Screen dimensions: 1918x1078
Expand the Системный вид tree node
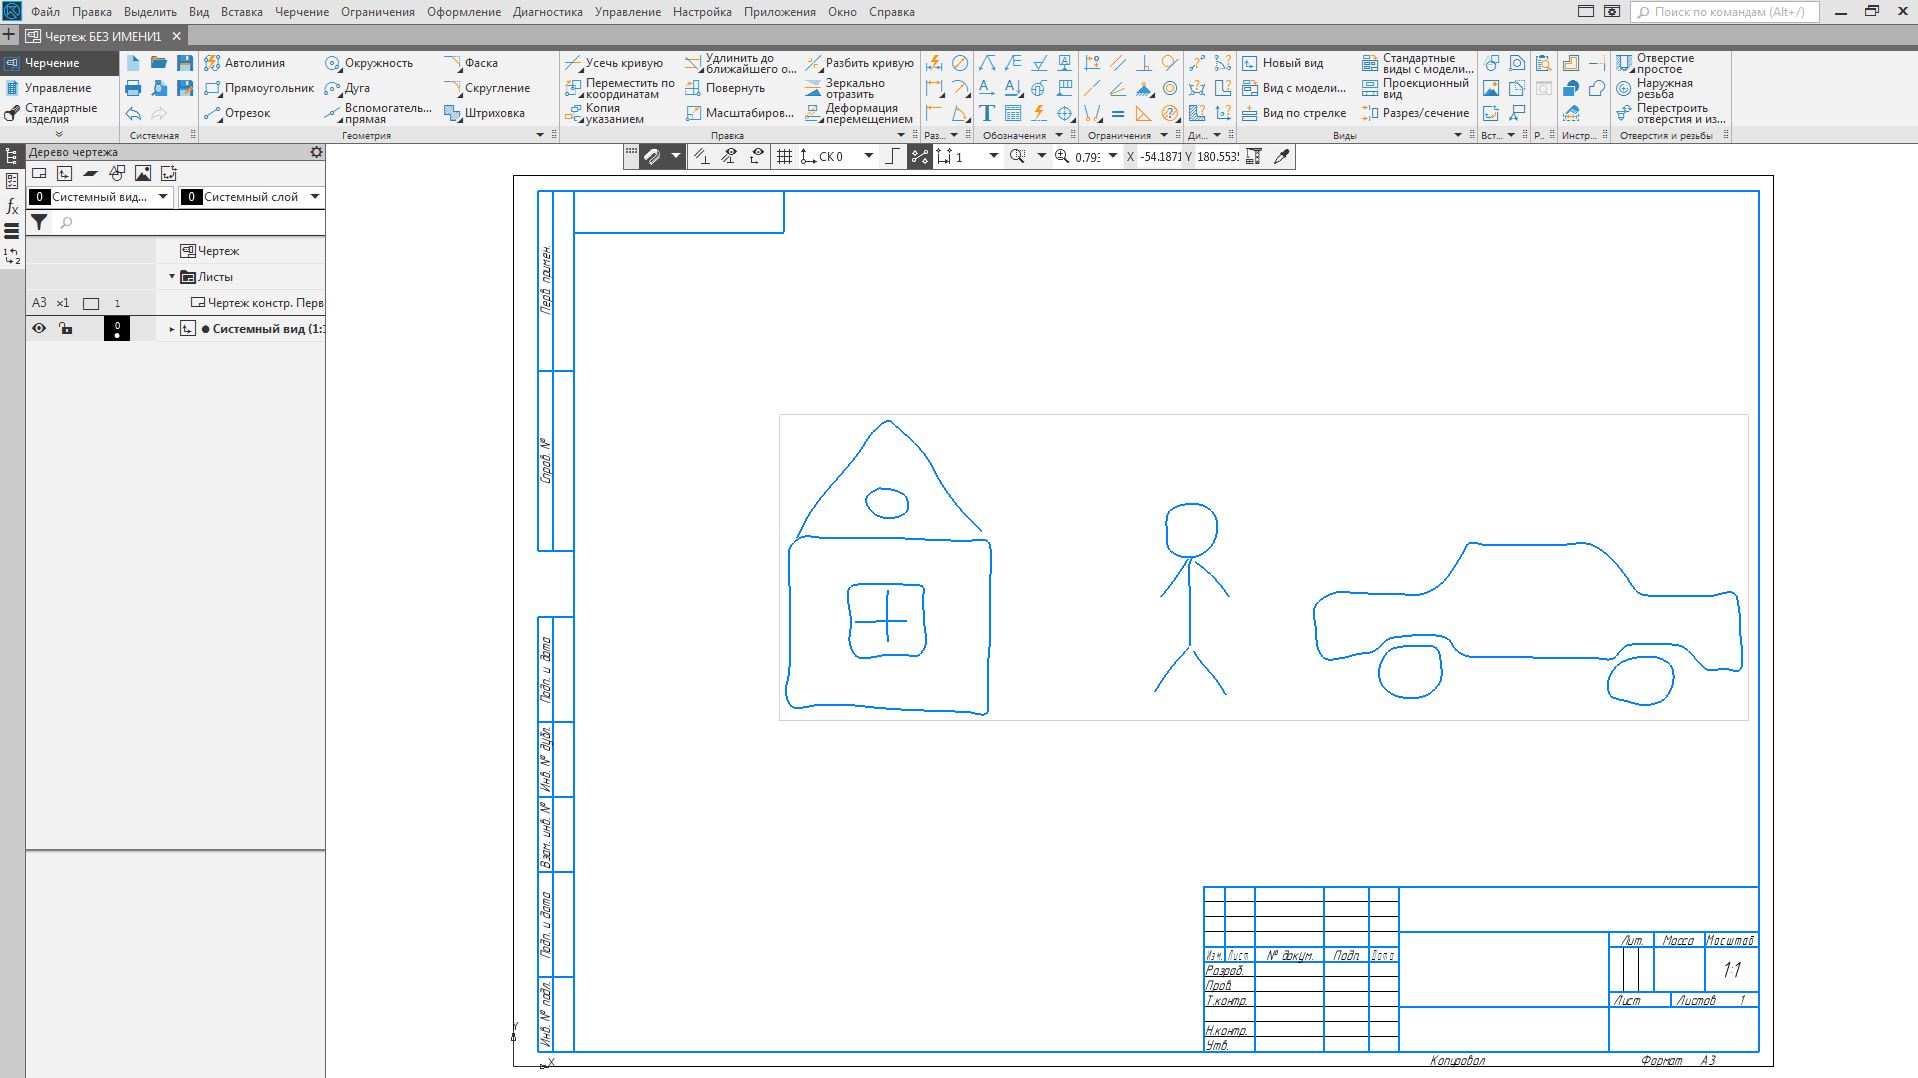pos(172,329)
